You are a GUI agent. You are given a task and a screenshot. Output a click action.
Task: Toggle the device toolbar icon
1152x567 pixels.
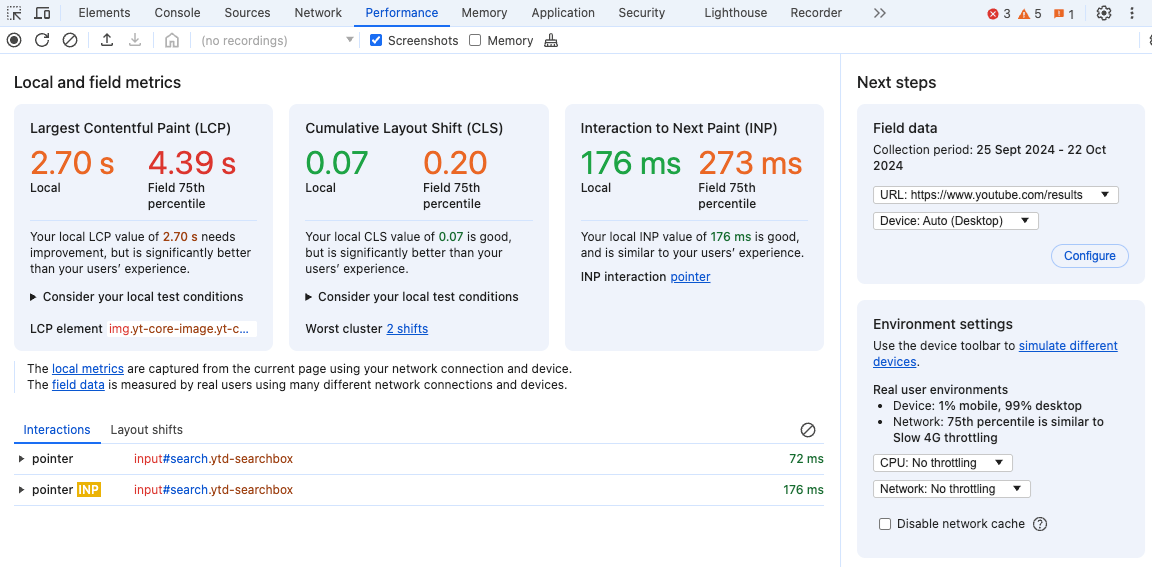click(43, 13)
